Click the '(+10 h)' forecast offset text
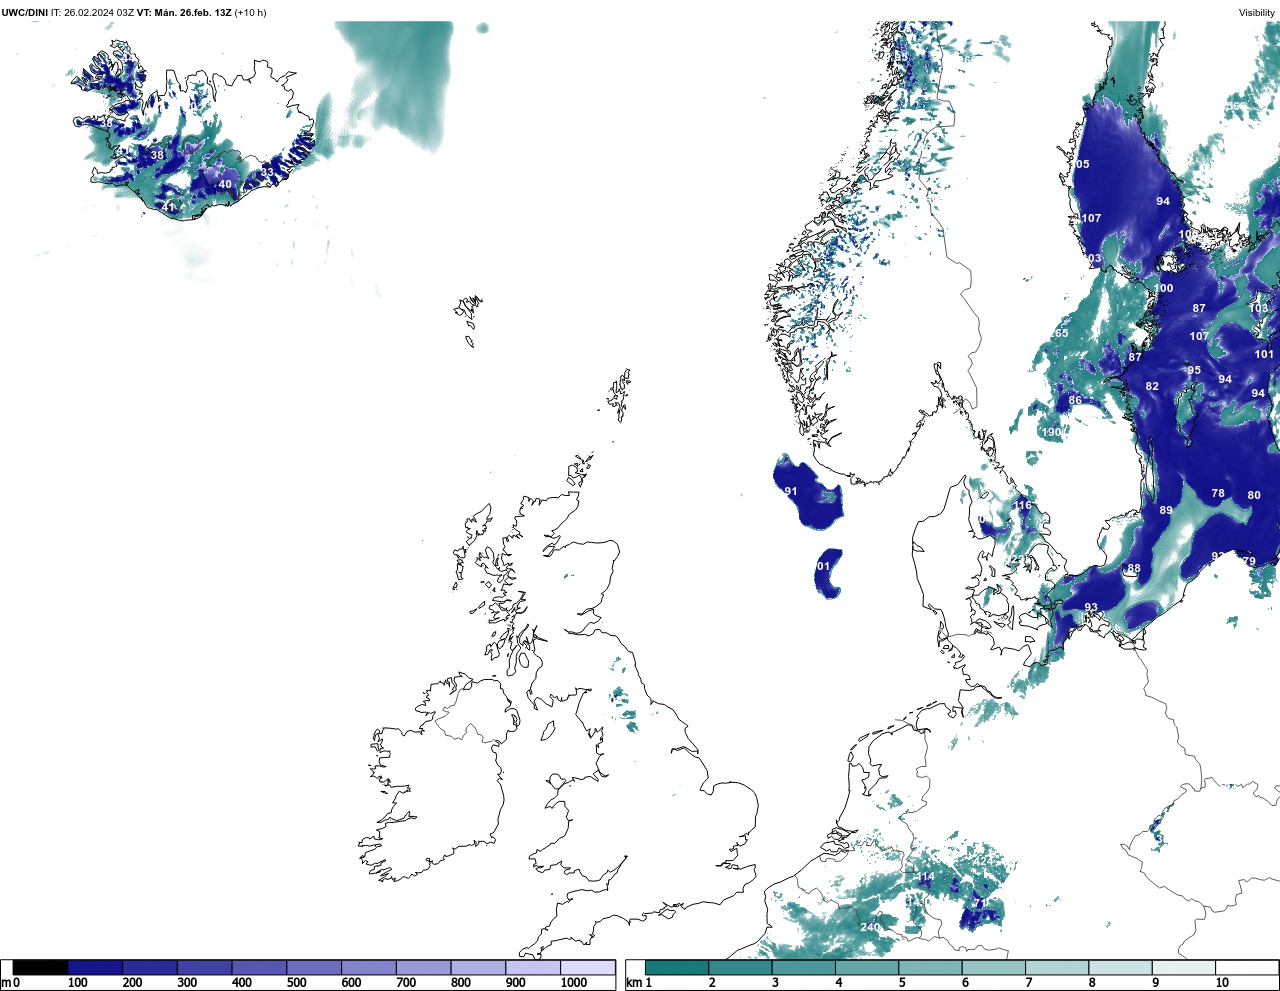This screenshot has width=1280, height=991. [x=250, y=12]
